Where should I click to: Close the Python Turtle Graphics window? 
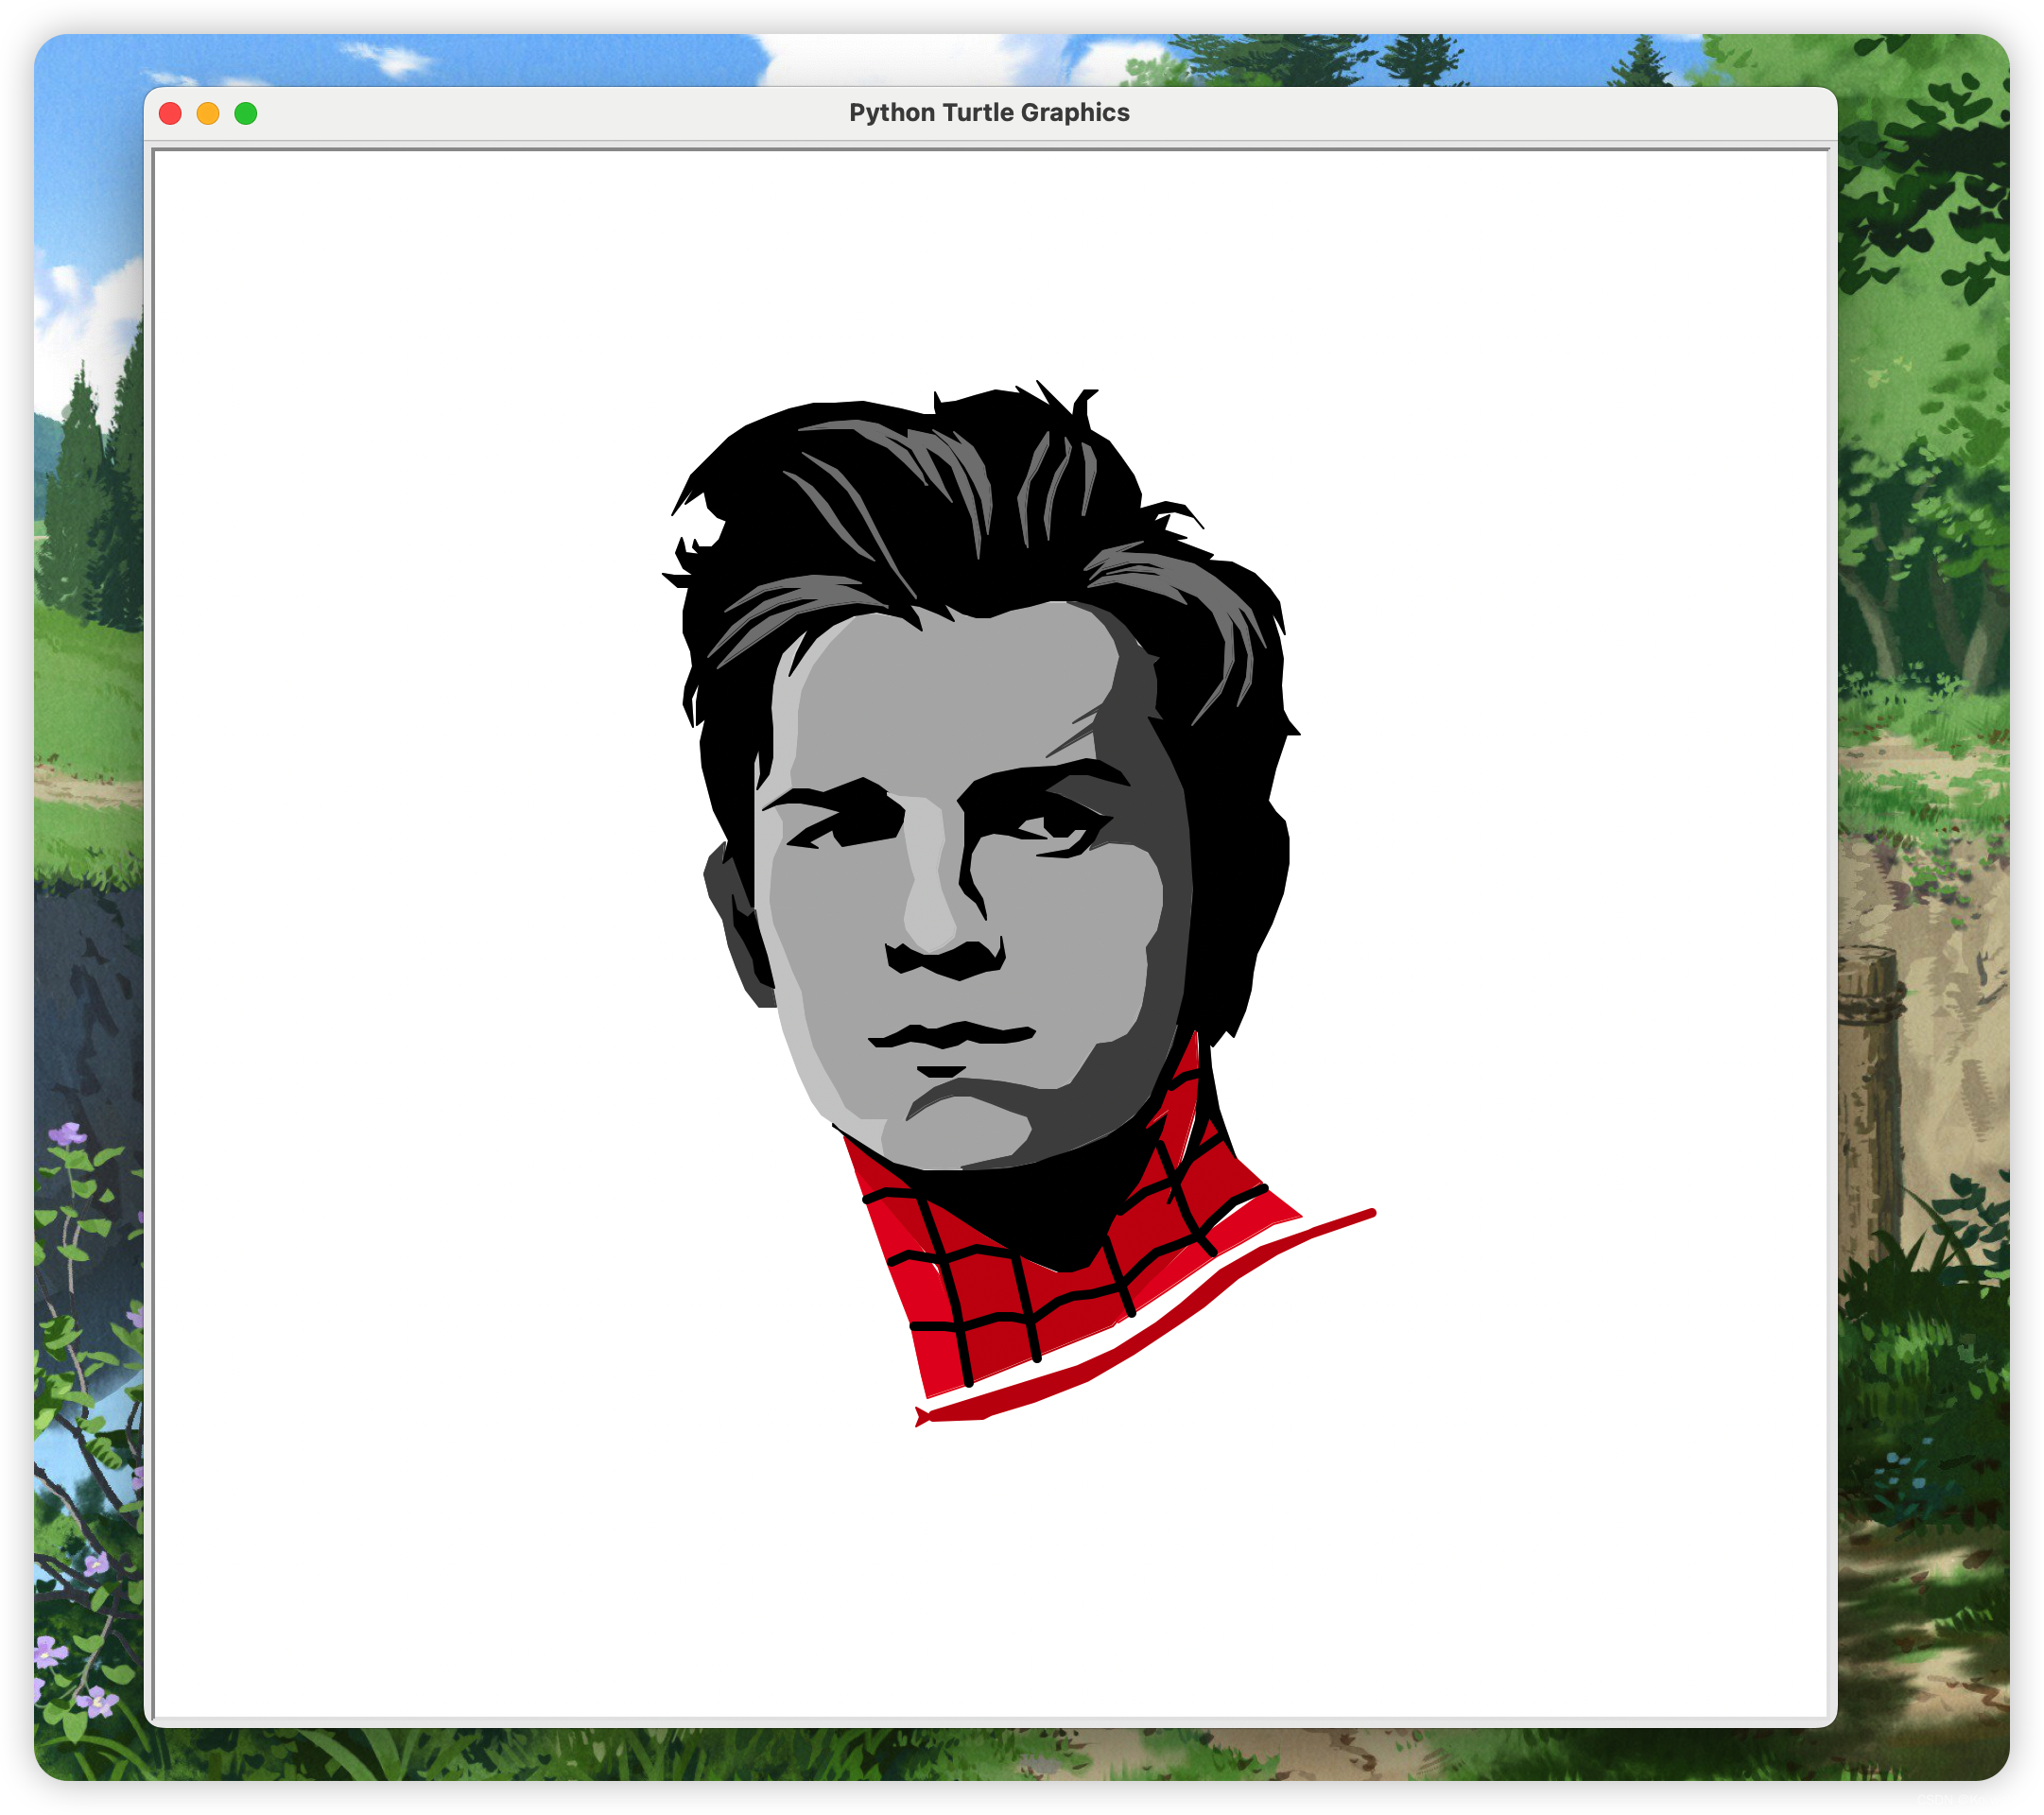170,113
